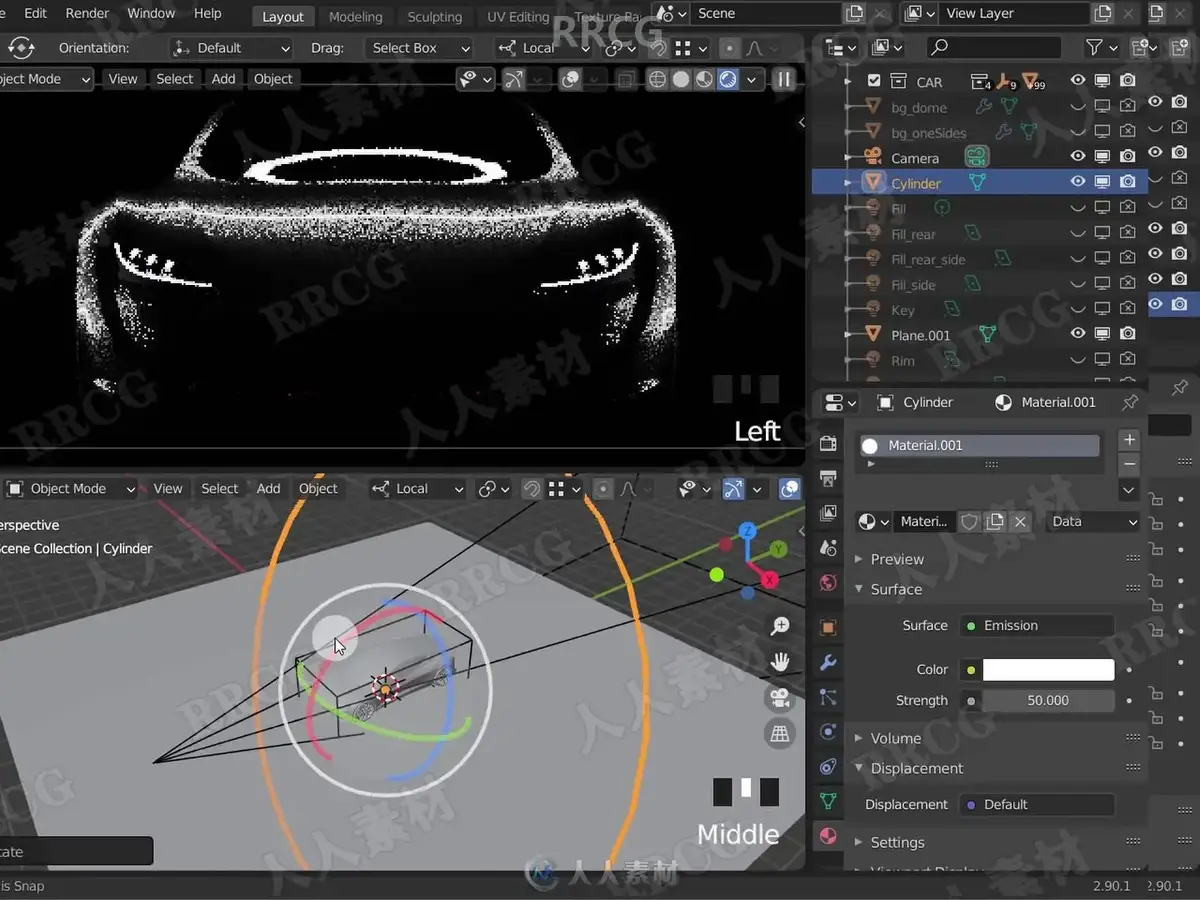Click the white emission Color swatch
The width and height of the screenshot is (1200, 900).
click(1048, 670)
